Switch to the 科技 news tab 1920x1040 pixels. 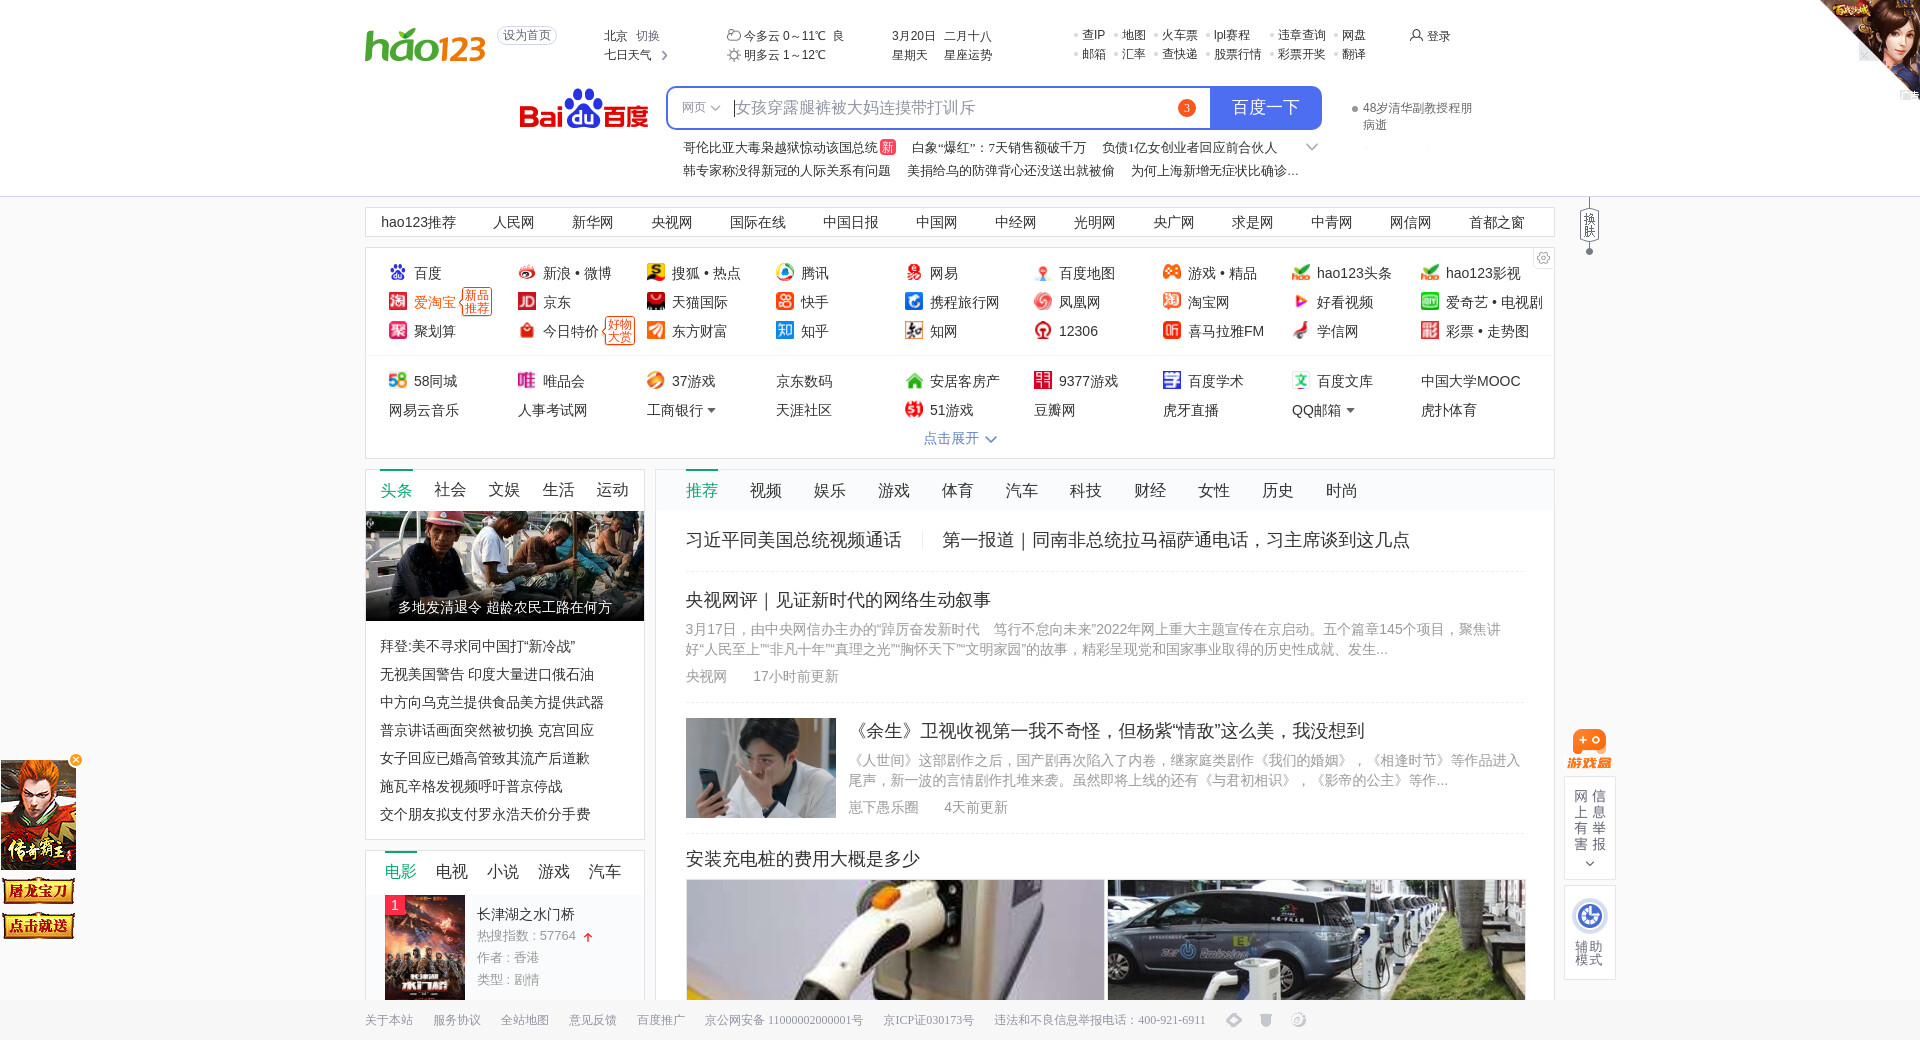(1085, 490)
